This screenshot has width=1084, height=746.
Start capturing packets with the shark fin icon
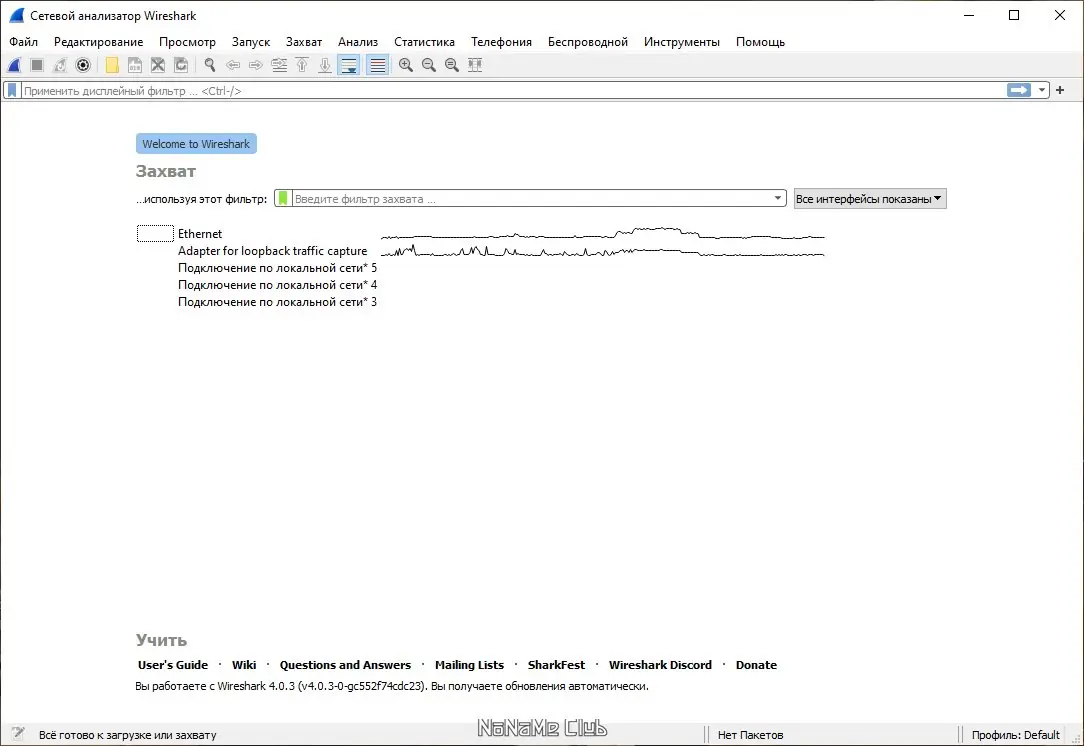(15, 65)
